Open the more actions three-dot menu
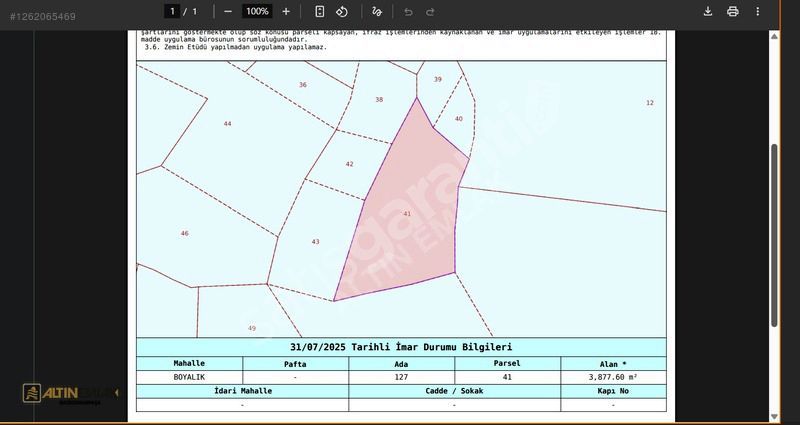The width and height of the screenshot is (800, 425). pyautogui.click(x=757, y=11)
